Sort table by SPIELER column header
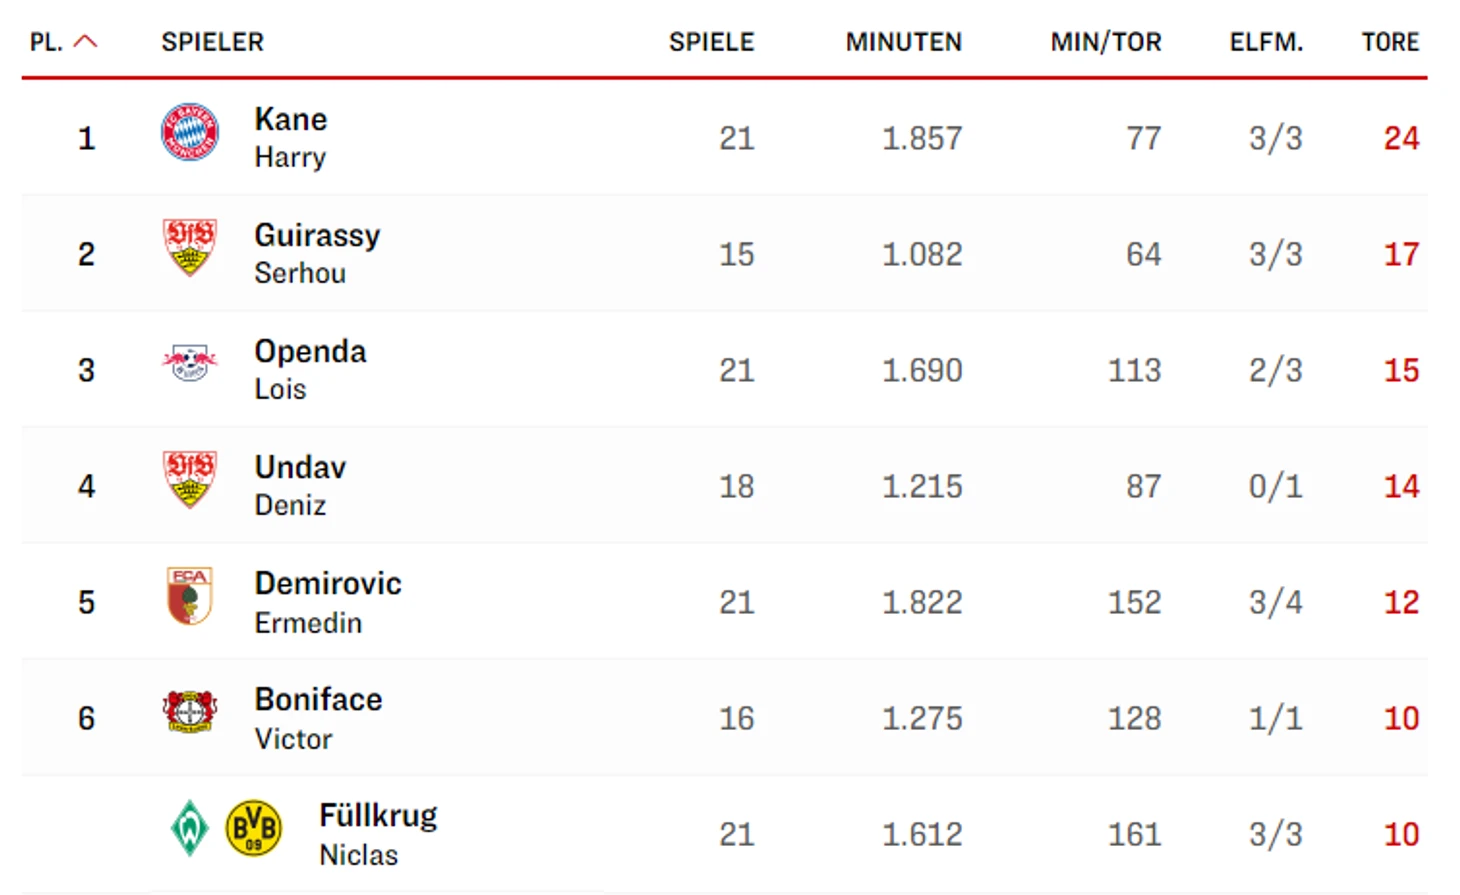 coord(213,42)
